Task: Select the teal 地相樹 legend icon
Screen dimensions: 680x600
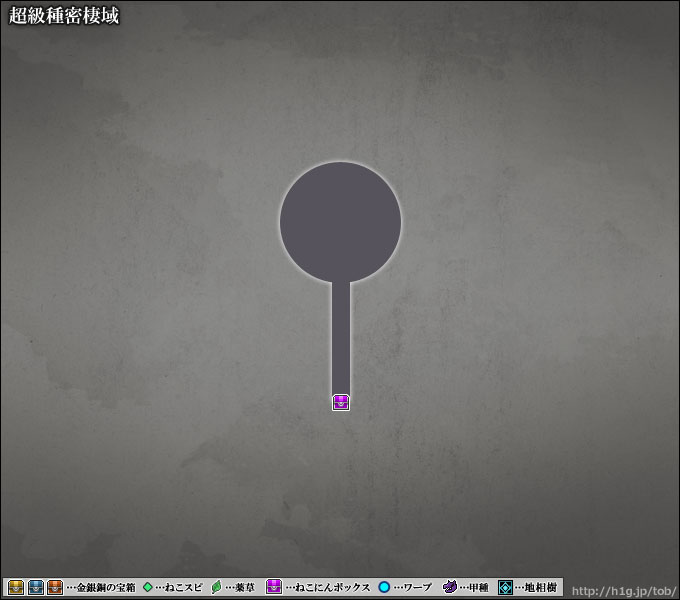Action: click(506, 587)
